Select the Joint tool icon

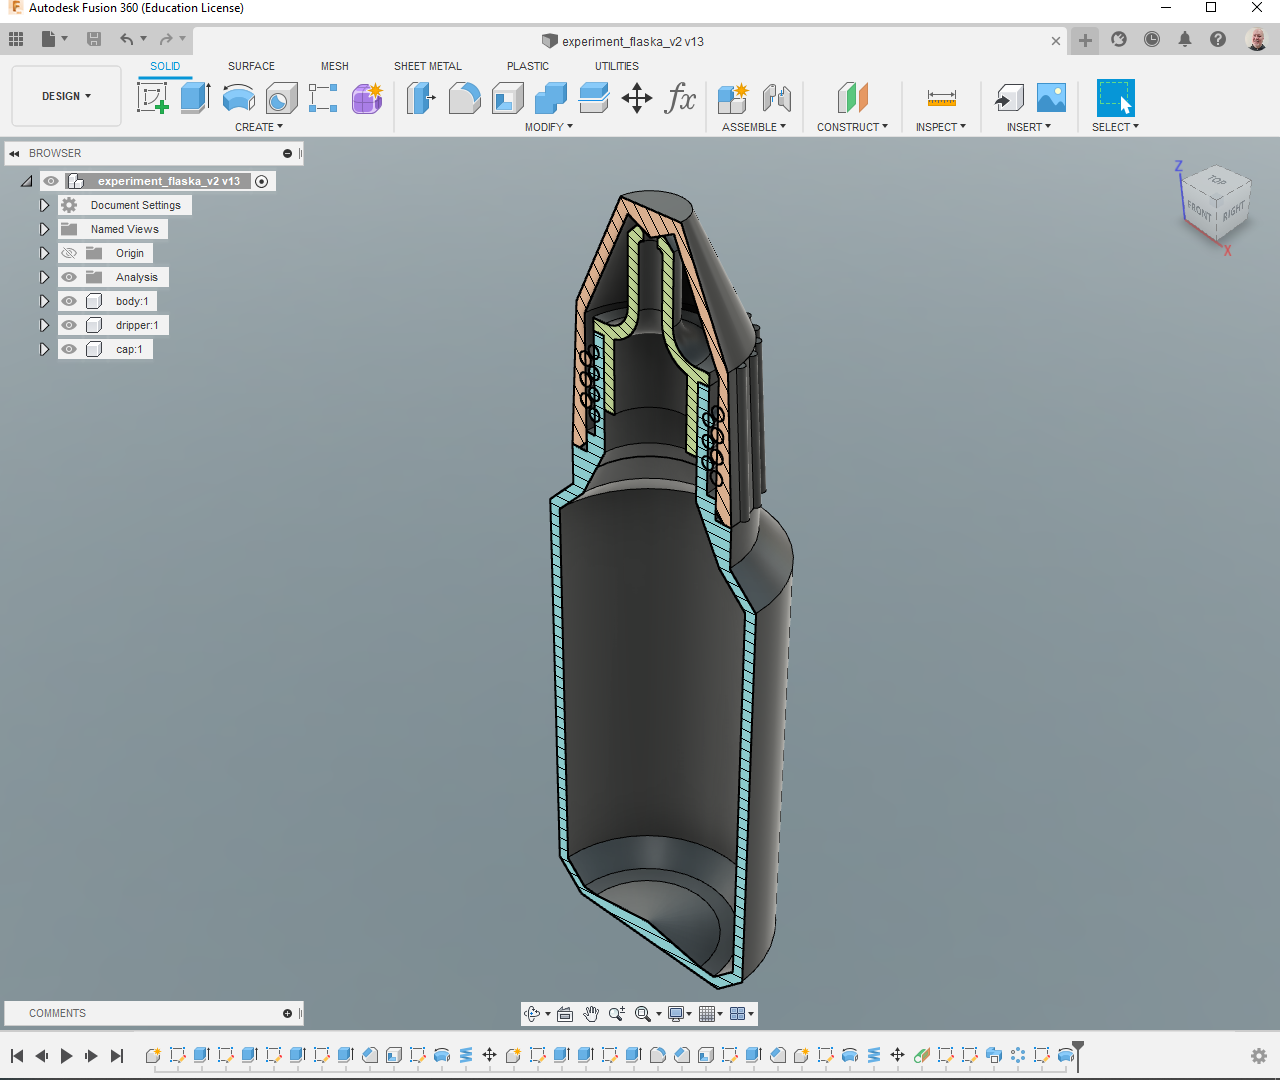[x=777, y=98]
